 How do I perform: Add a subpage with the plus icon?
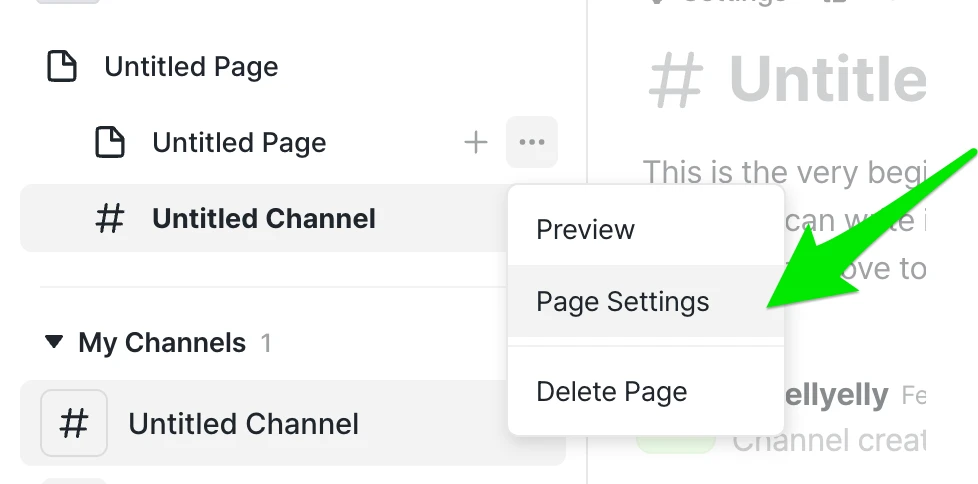tap(476, 143)
